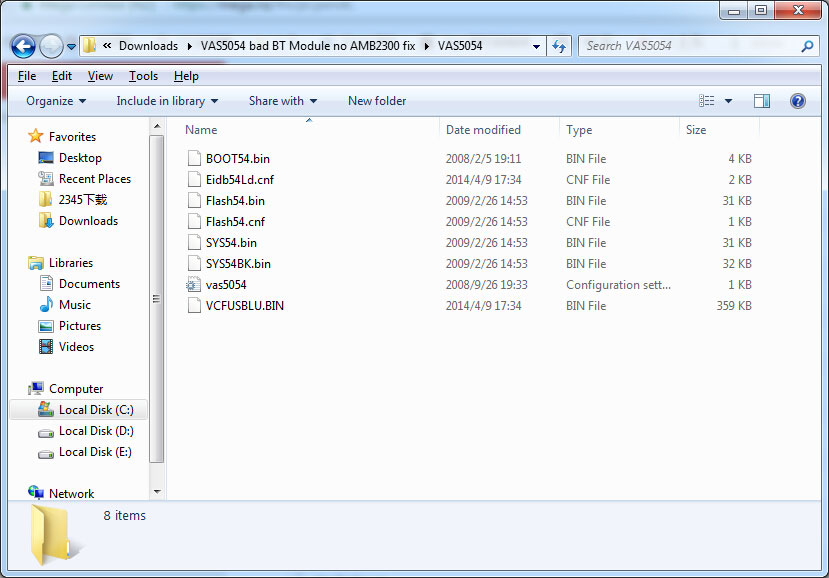Click the VAS5054 breadcrumb in address bar
This screenshot has width=829, height=578.
460,46
